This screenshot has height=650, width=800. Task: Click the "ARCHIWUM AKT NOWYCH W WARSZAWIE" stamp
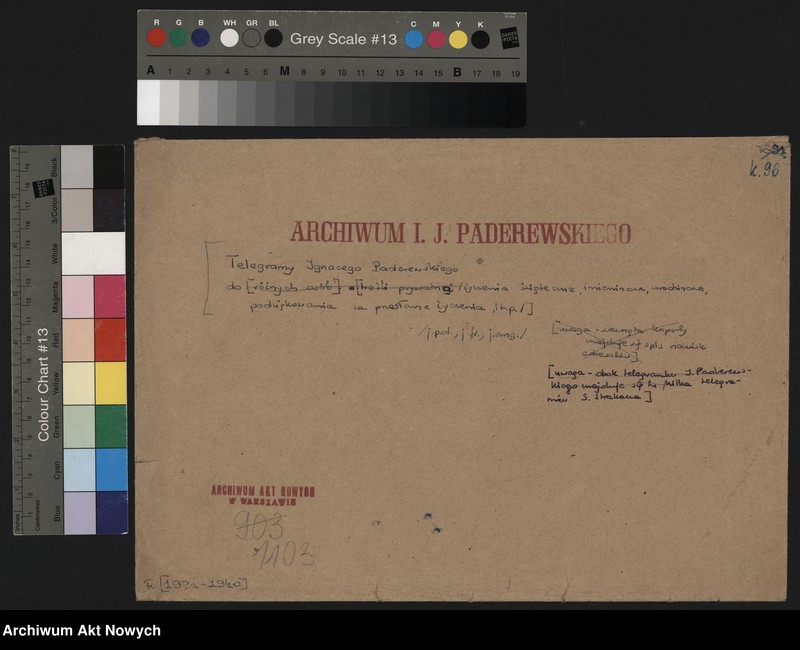pyautogui.click(x=263, y=496)
